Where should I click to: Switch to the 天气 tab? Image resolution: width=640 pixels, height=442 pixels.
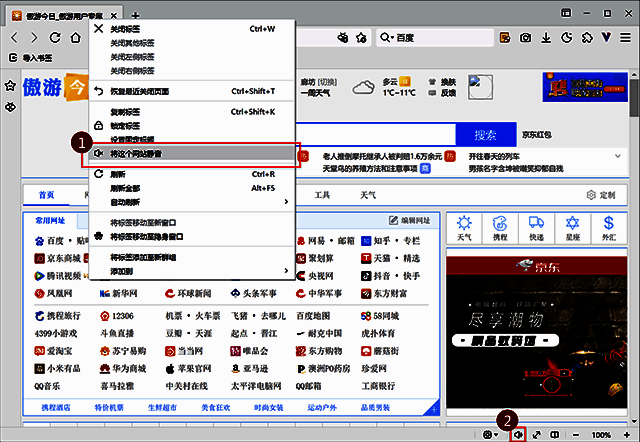coord(368,195)
